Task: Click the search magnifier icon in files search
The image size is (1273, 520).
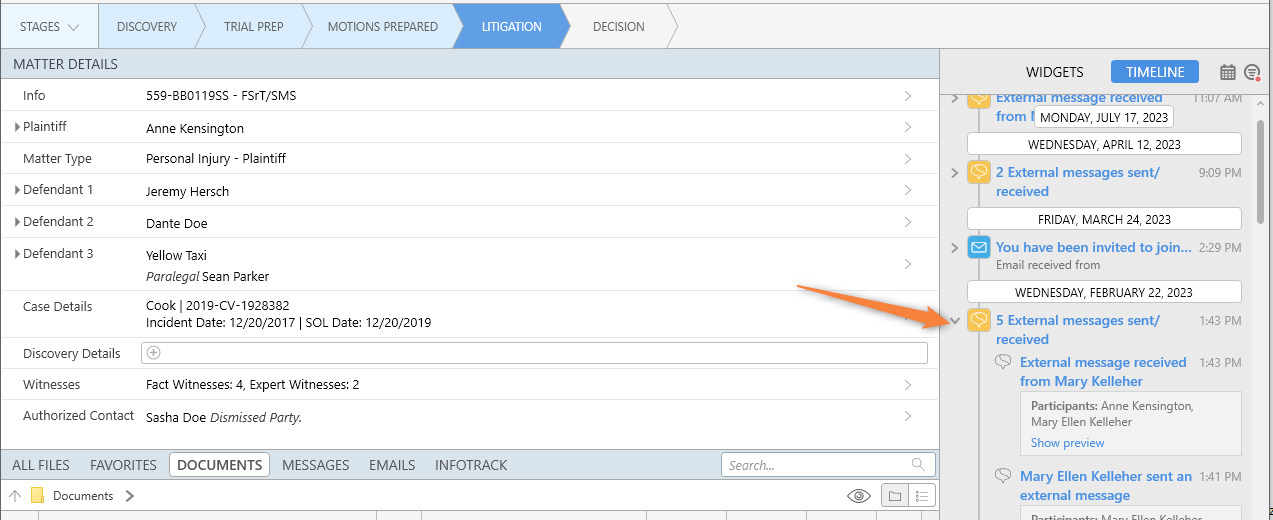Action: point(918,465)
